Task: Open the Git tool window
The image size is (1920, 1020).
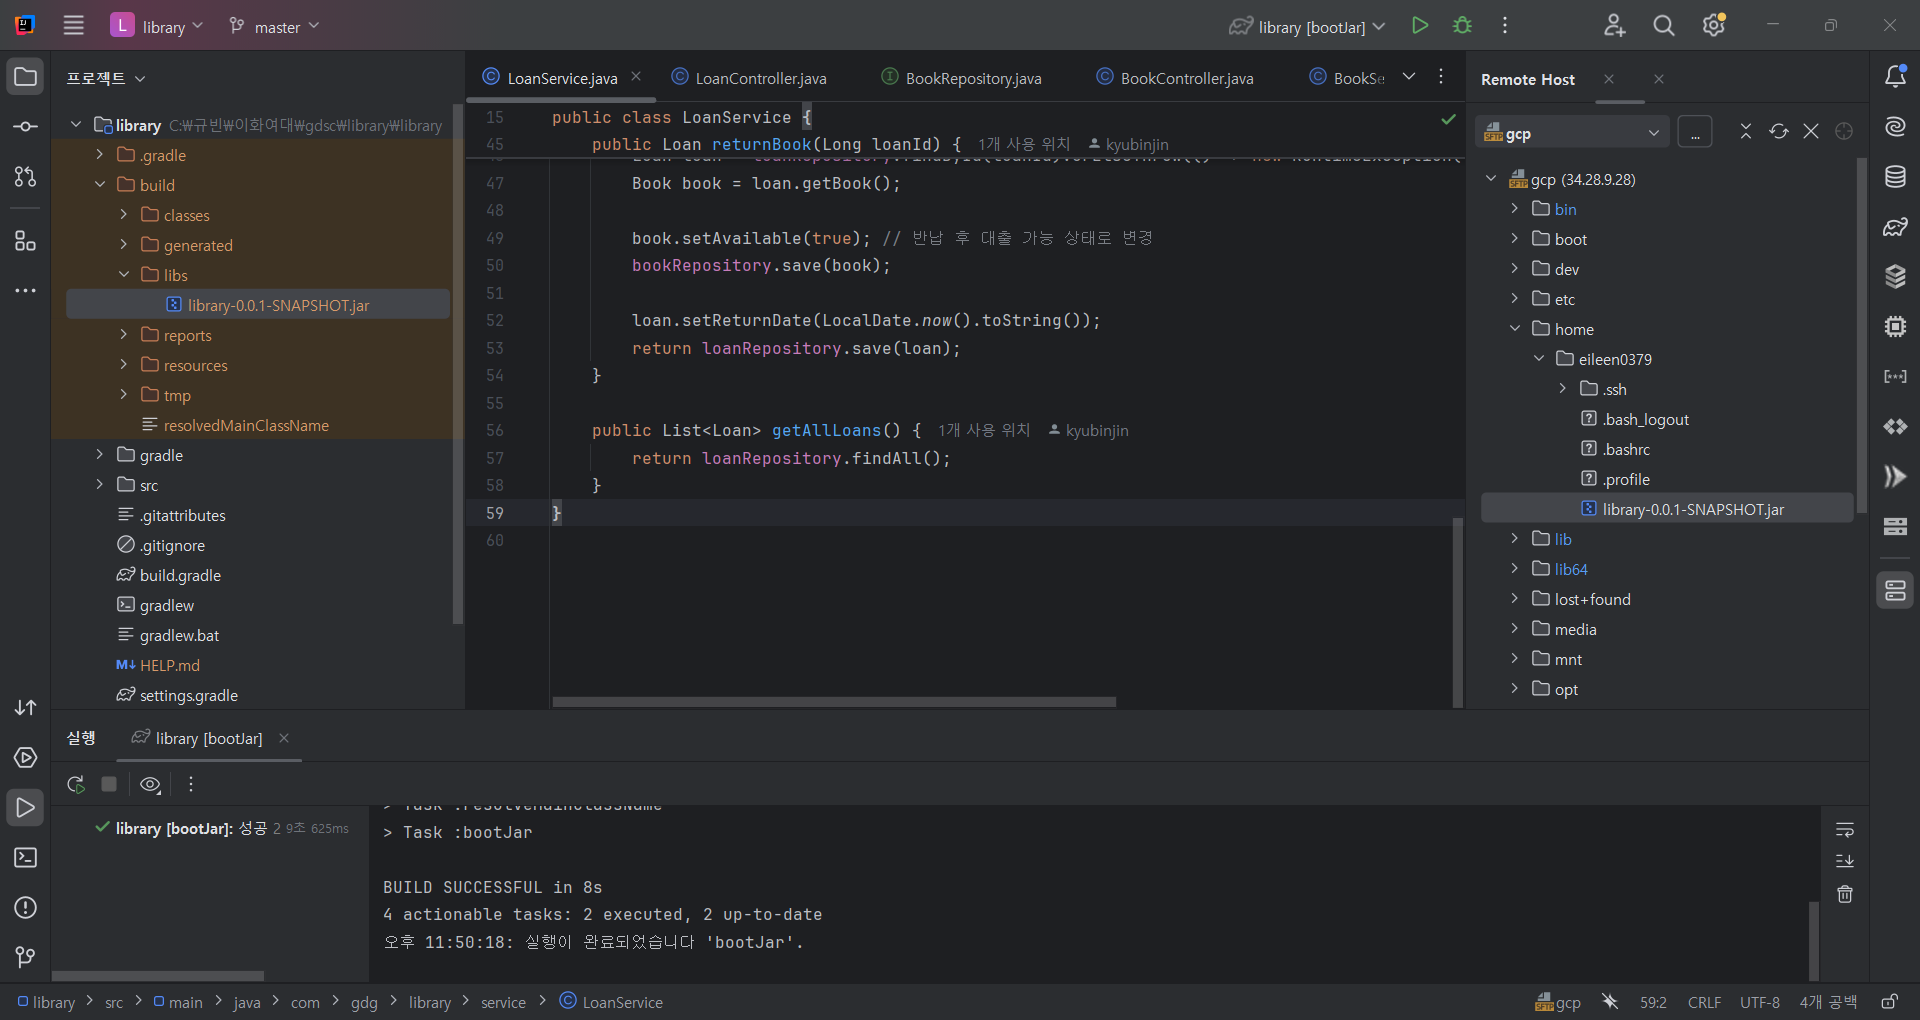Action: pyautogui.click(x=26, y=958)
